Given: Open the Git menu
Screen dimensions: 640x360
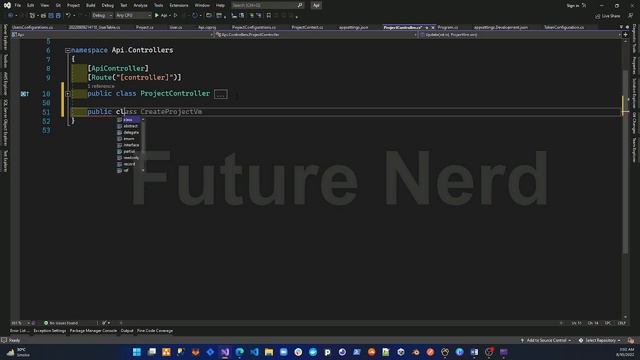Looking at the screenshot, I should point(58,5).
